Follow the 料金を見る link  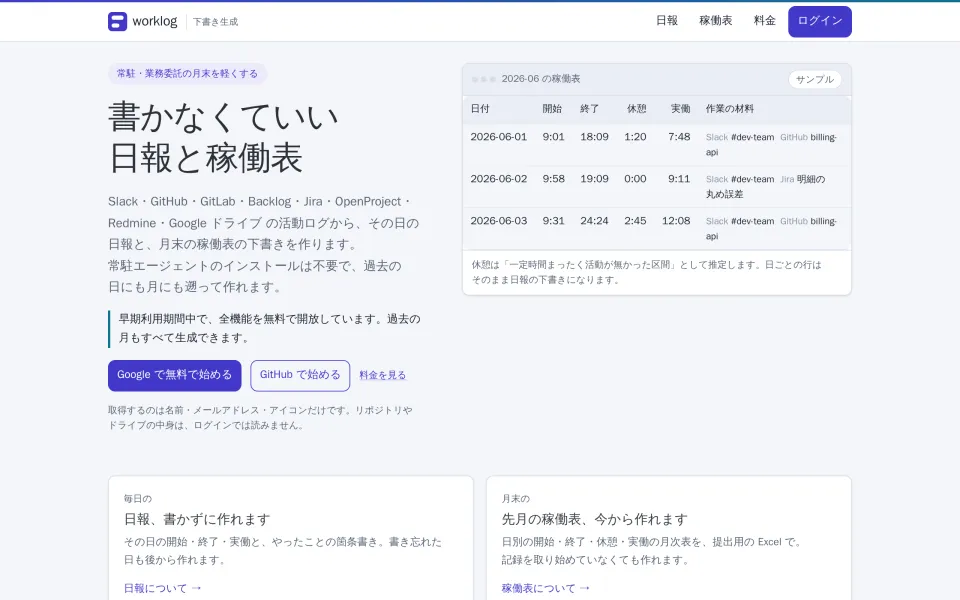point(383,375)
